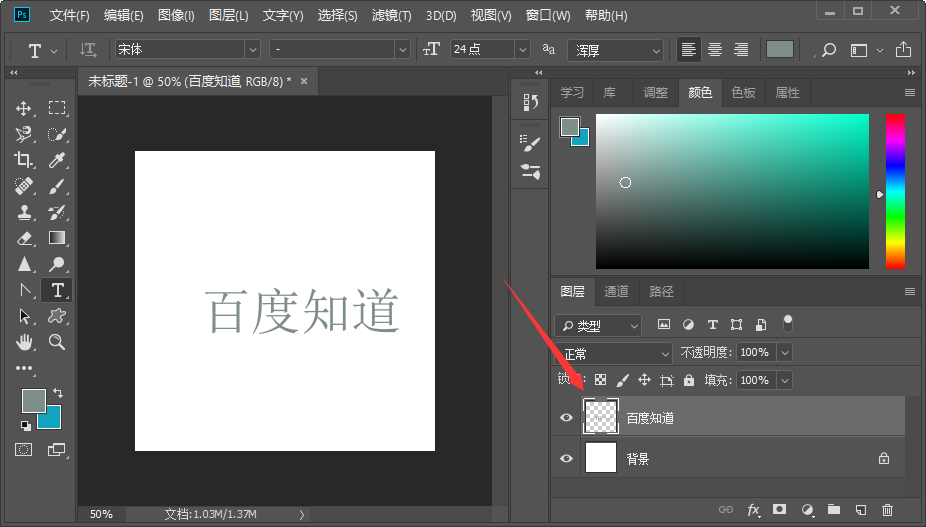Open the font style dropdown
This screenshot has width=926, height=527.
coord(403,50)
